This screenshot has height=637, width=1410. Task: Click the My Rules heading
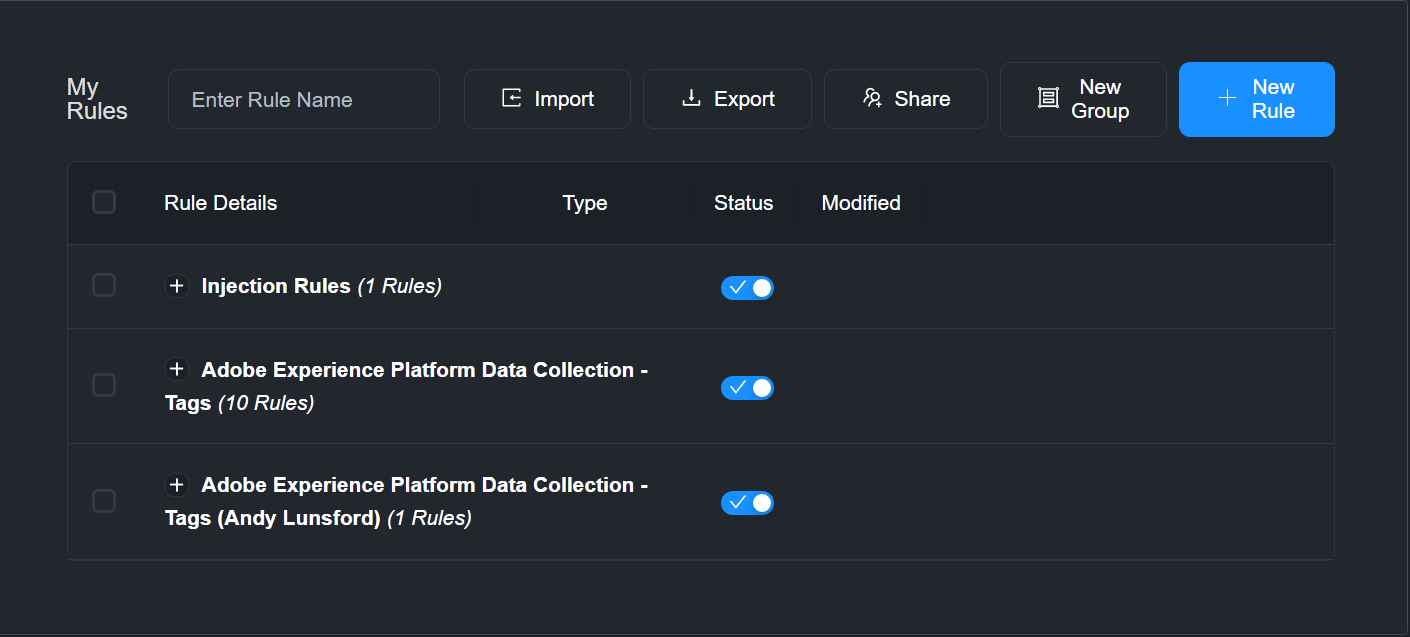97,99
